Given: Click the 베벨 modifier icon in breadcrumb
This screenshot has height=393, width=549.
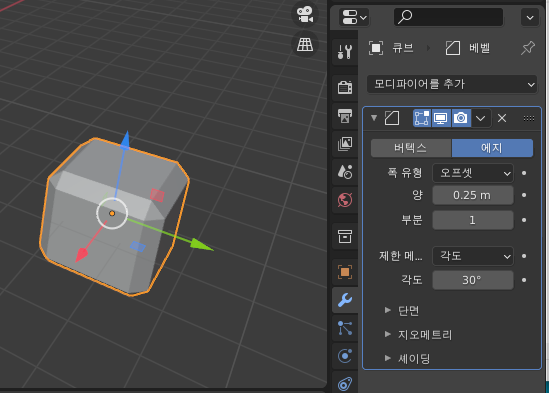Looking at the screenshot, I should point(453,48).
